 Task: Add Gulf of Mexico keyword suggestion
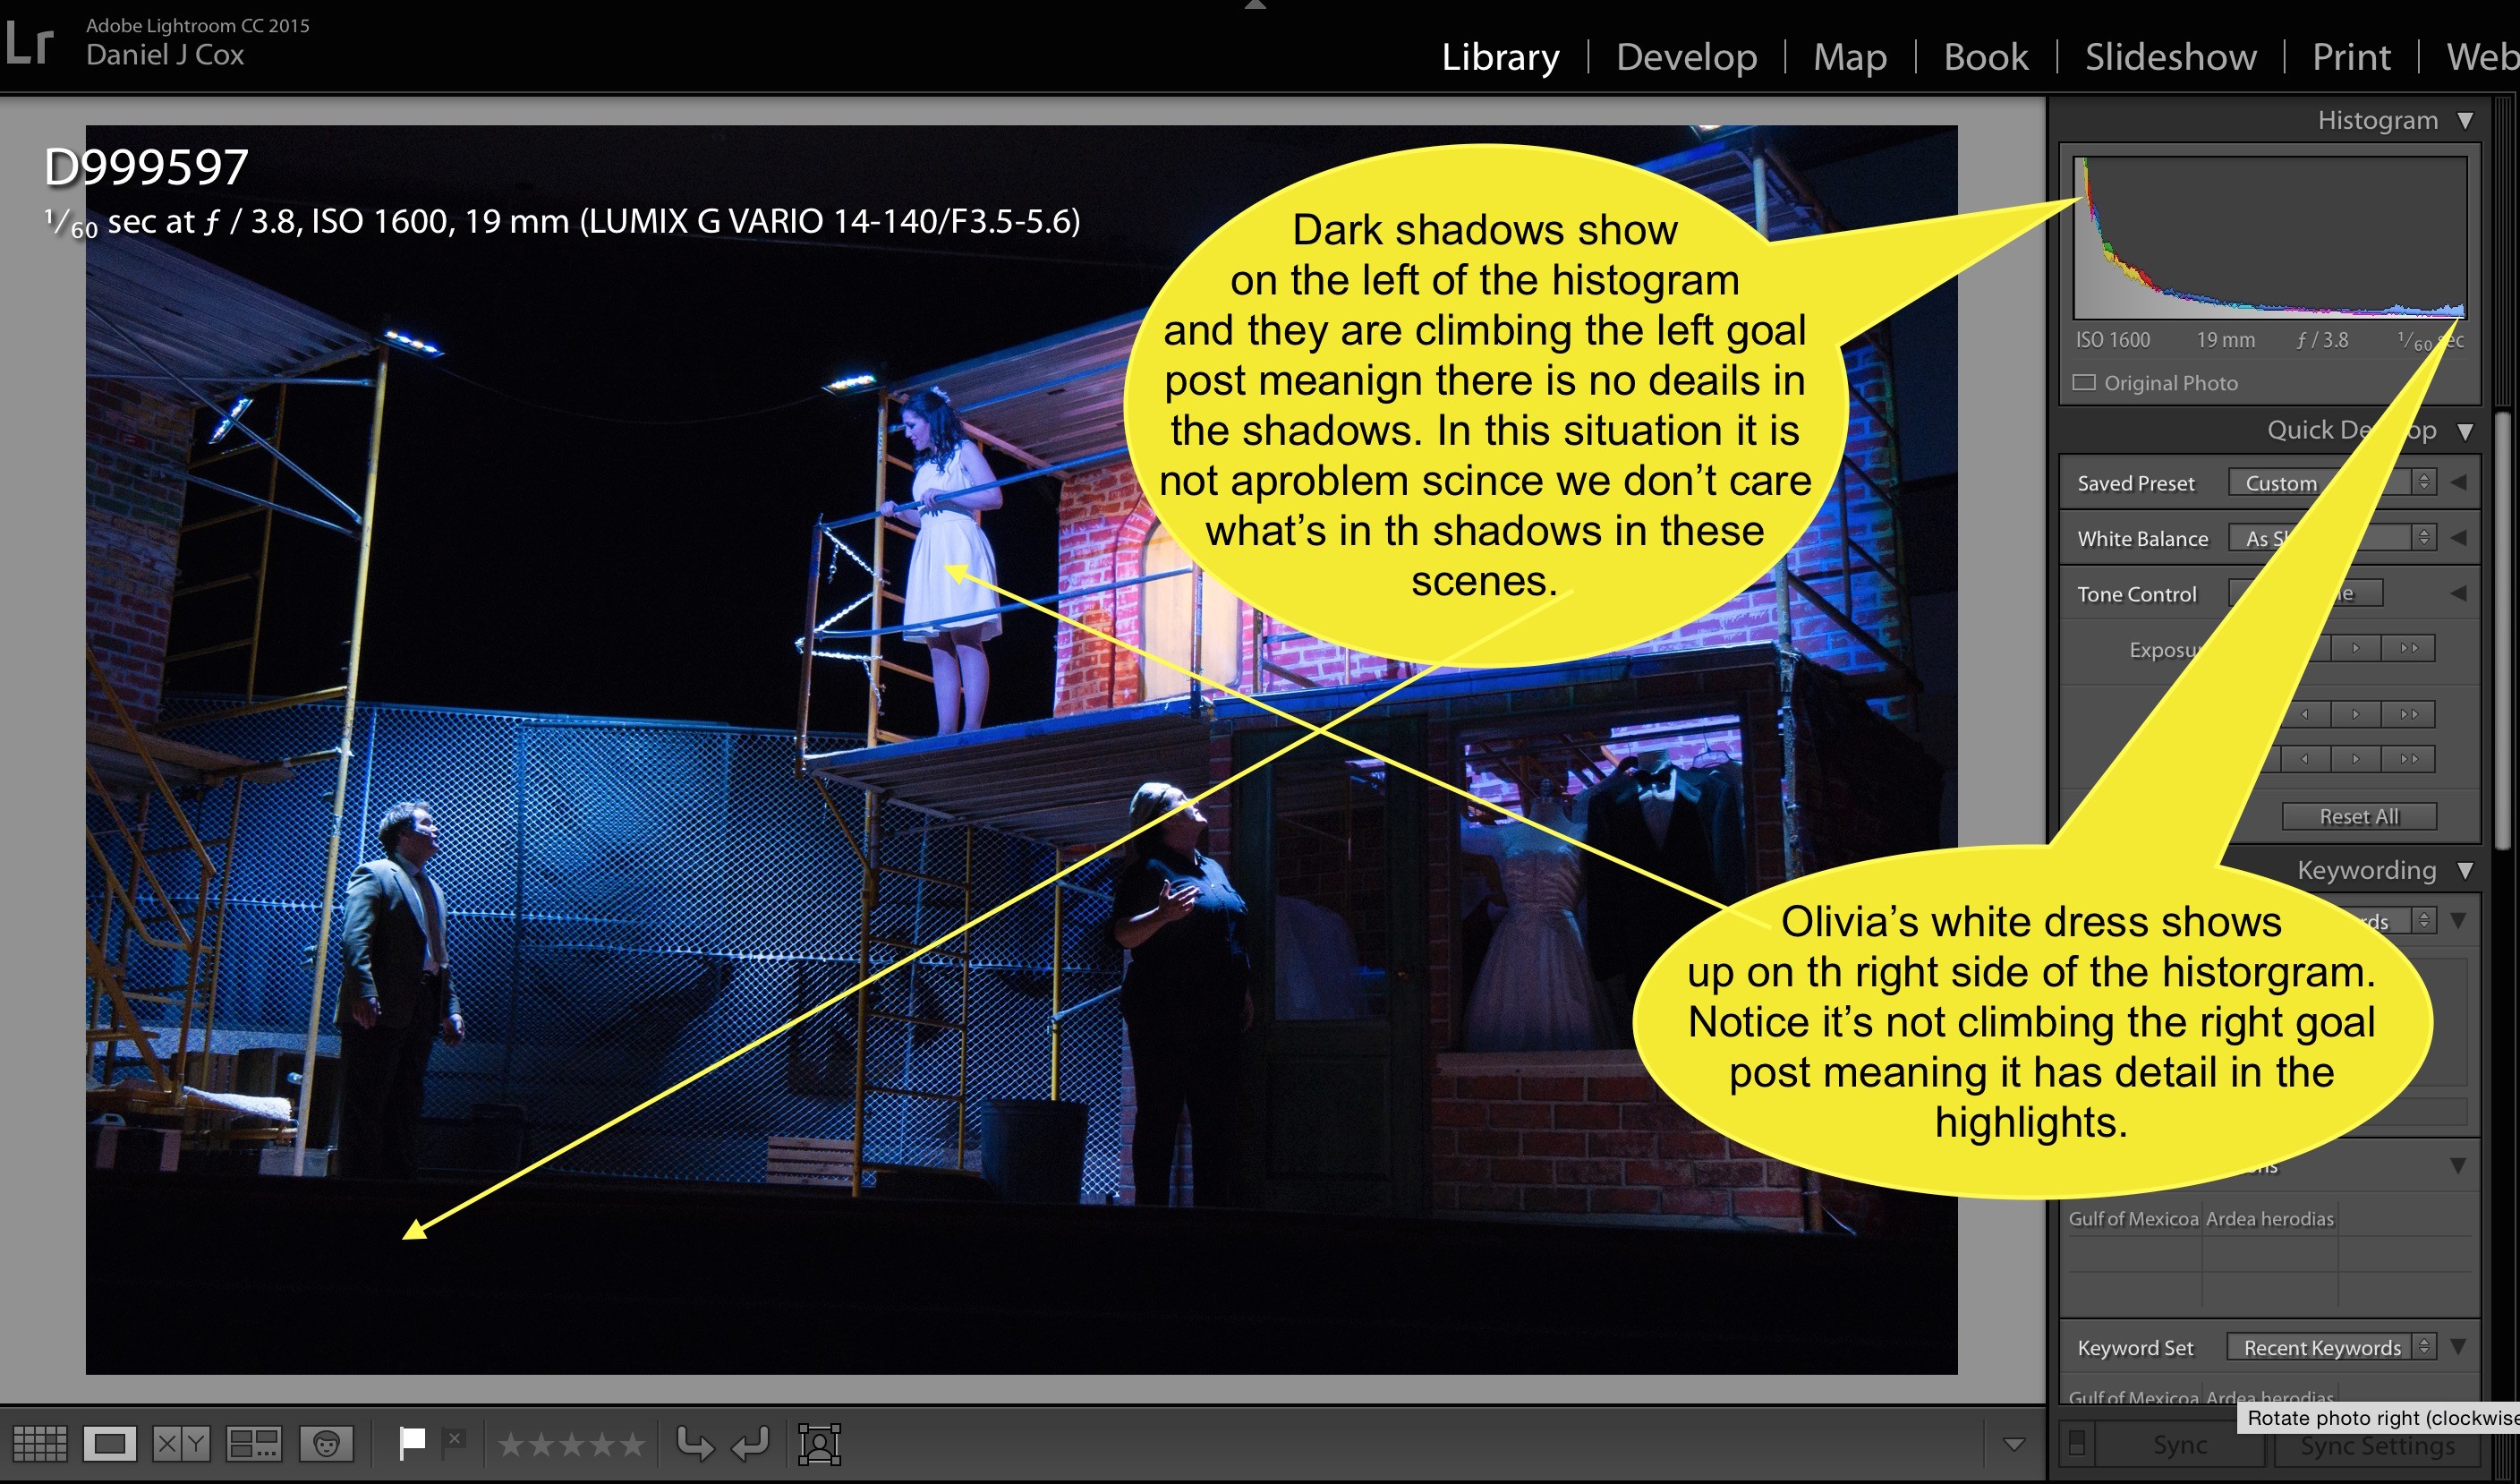[x=2133, y=1218]
